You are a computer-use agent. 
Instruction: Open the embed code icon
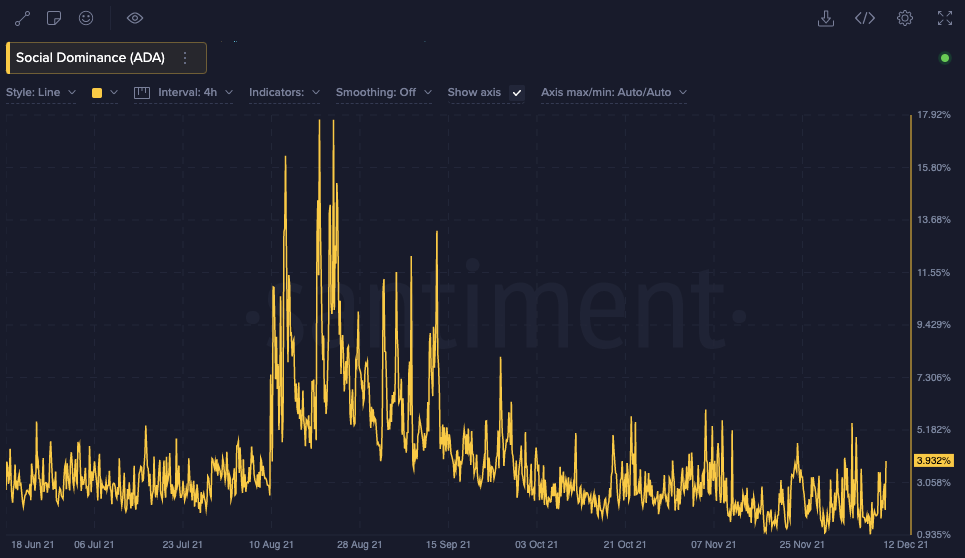865,18
